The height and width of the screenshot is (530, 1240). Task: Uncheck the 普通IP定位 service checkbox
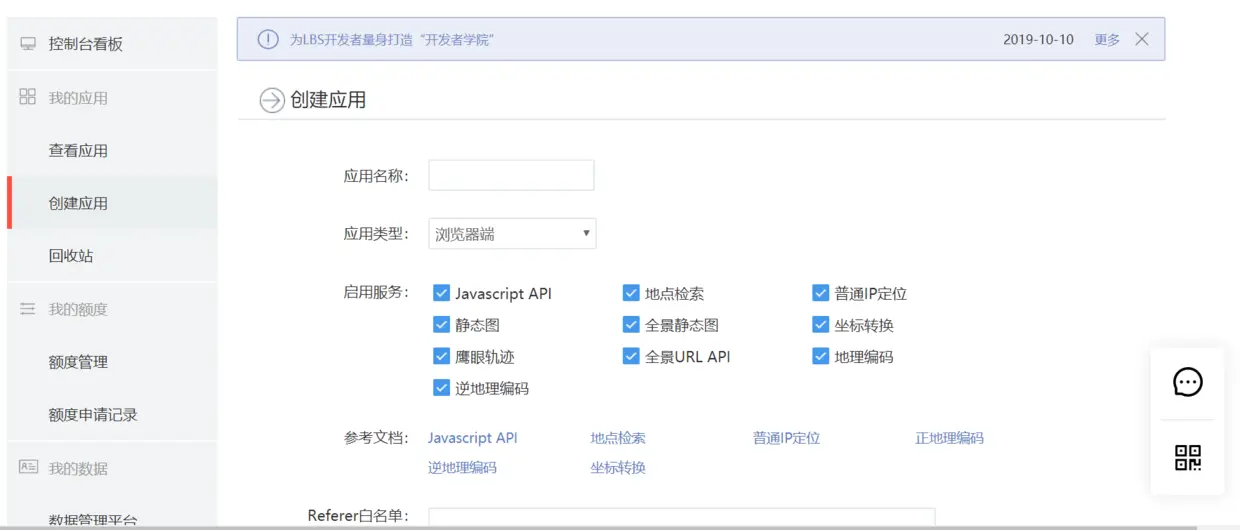point(821,293)
